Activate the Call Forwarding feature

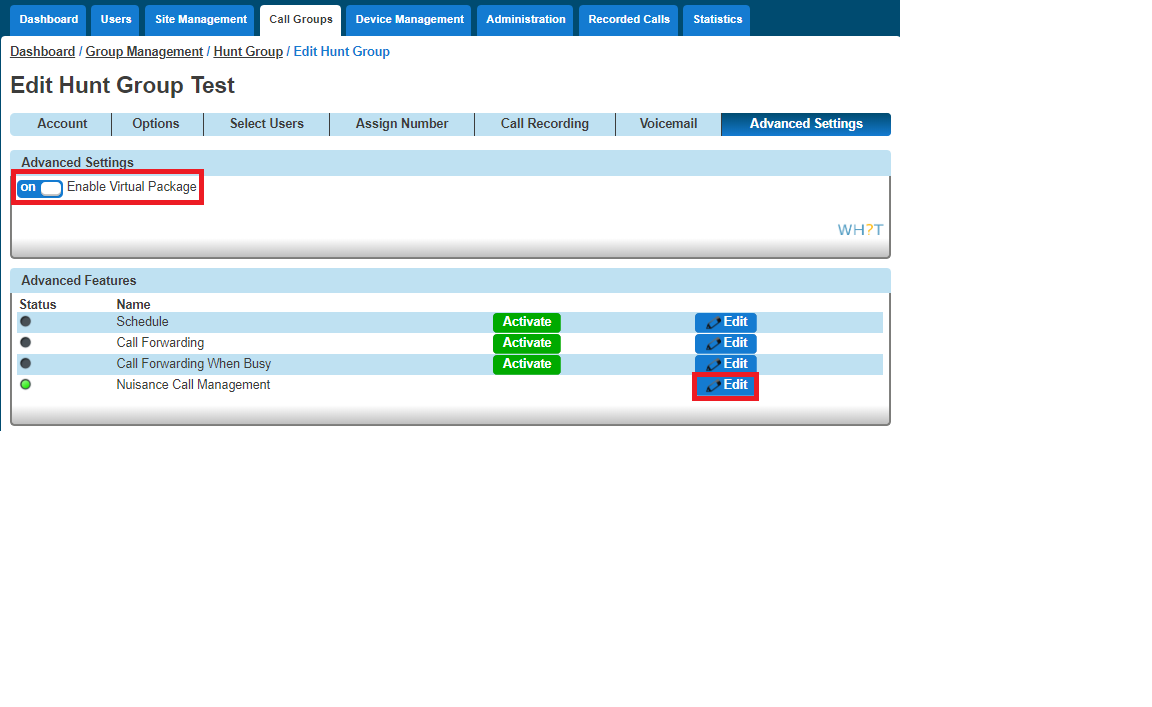click(x=527, y=343)
